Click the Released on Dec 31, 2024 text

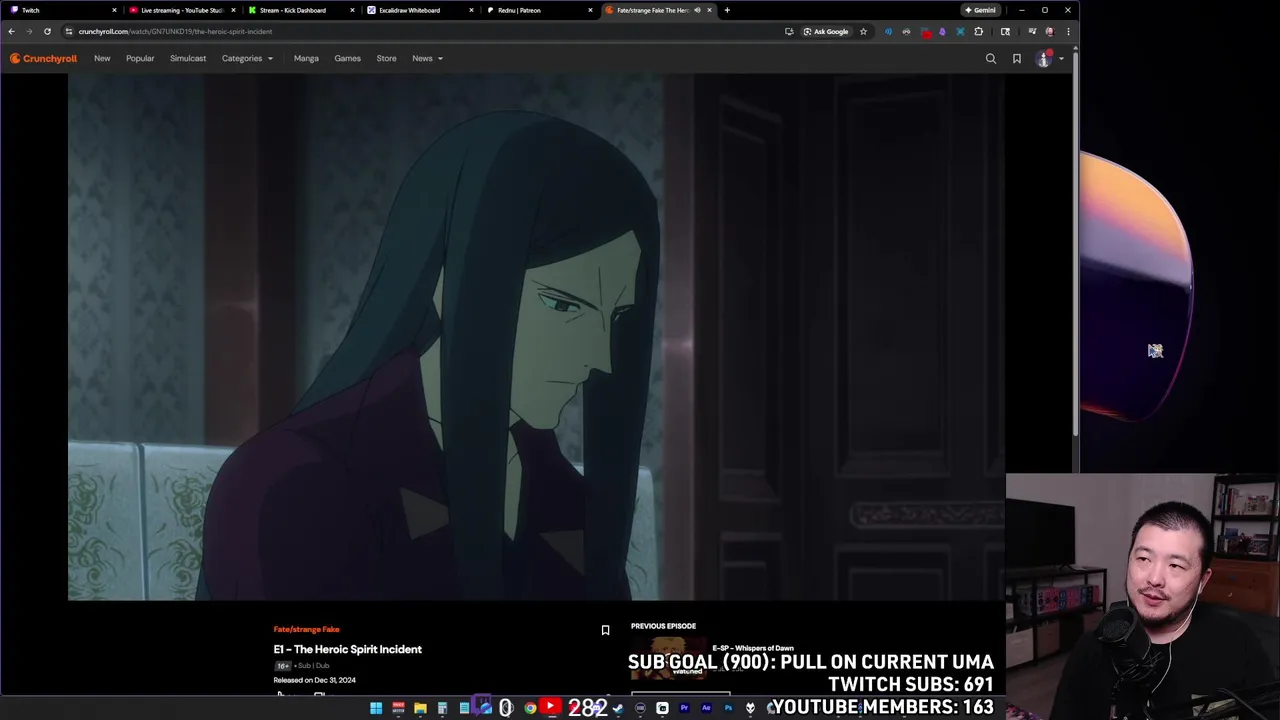coord(314,680)
